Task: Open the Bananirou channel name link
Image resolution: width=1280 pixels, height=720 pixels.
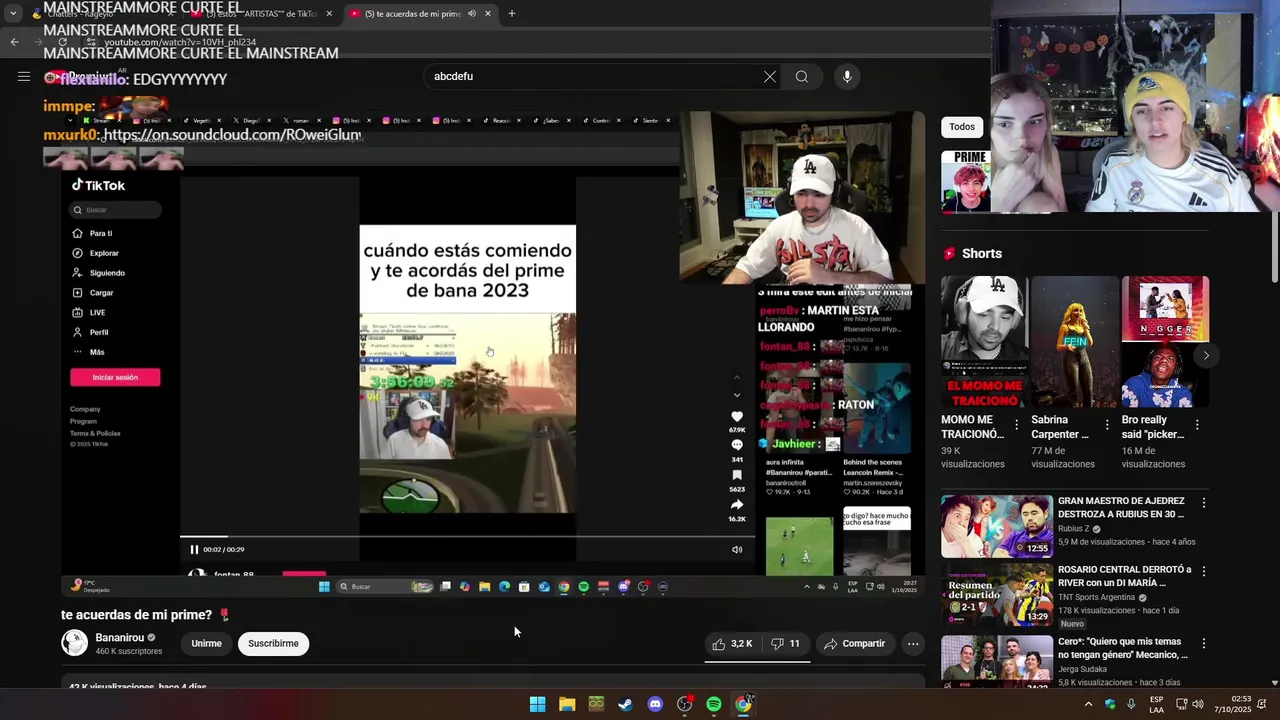Action: click(x=120, y=637)
